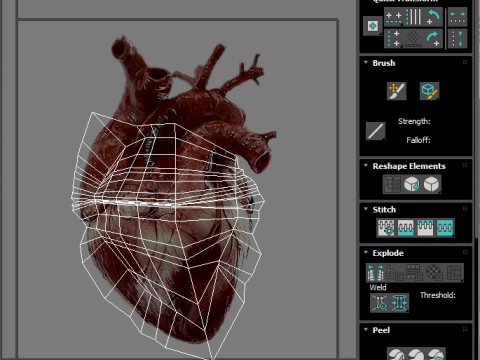Collapse the Stitch rollout
Image resolution: width=480 pixels, height=360 pixels.
pyautogui.click(x=366, y=209)
